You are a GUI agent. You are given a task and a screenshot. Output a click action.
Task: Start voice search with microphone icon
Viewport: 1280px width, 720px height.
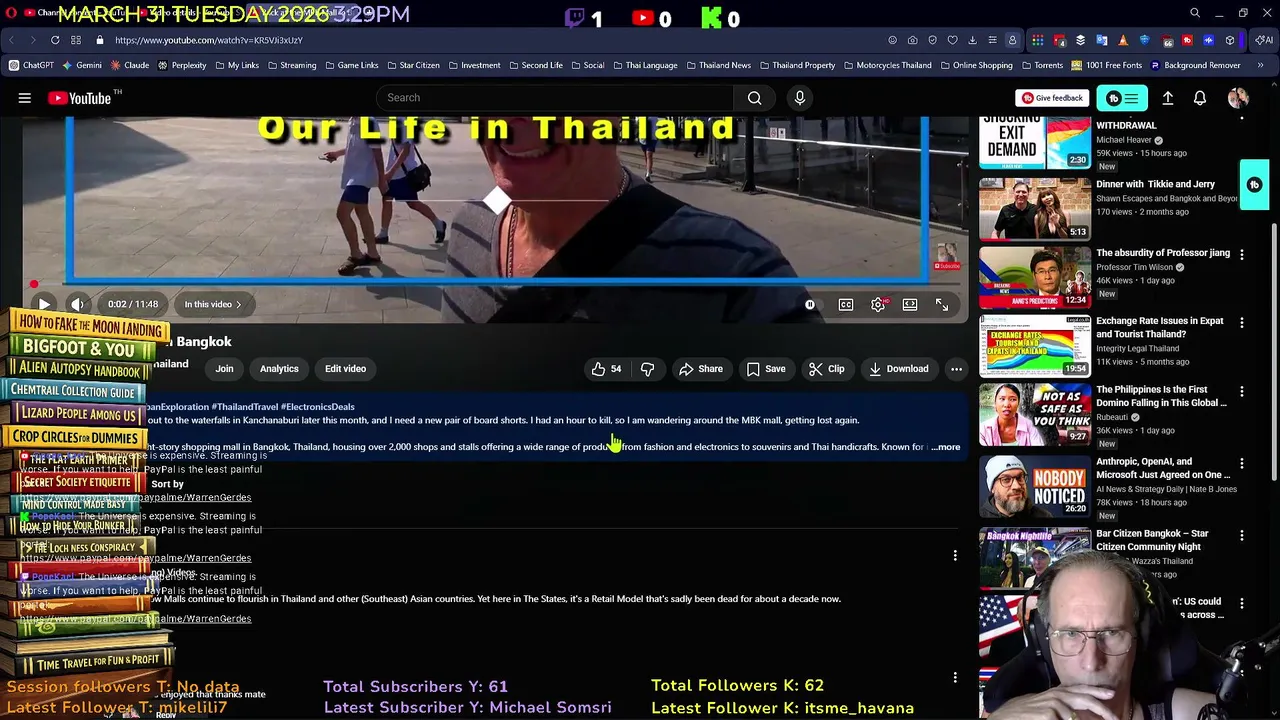tap(799, 98)
